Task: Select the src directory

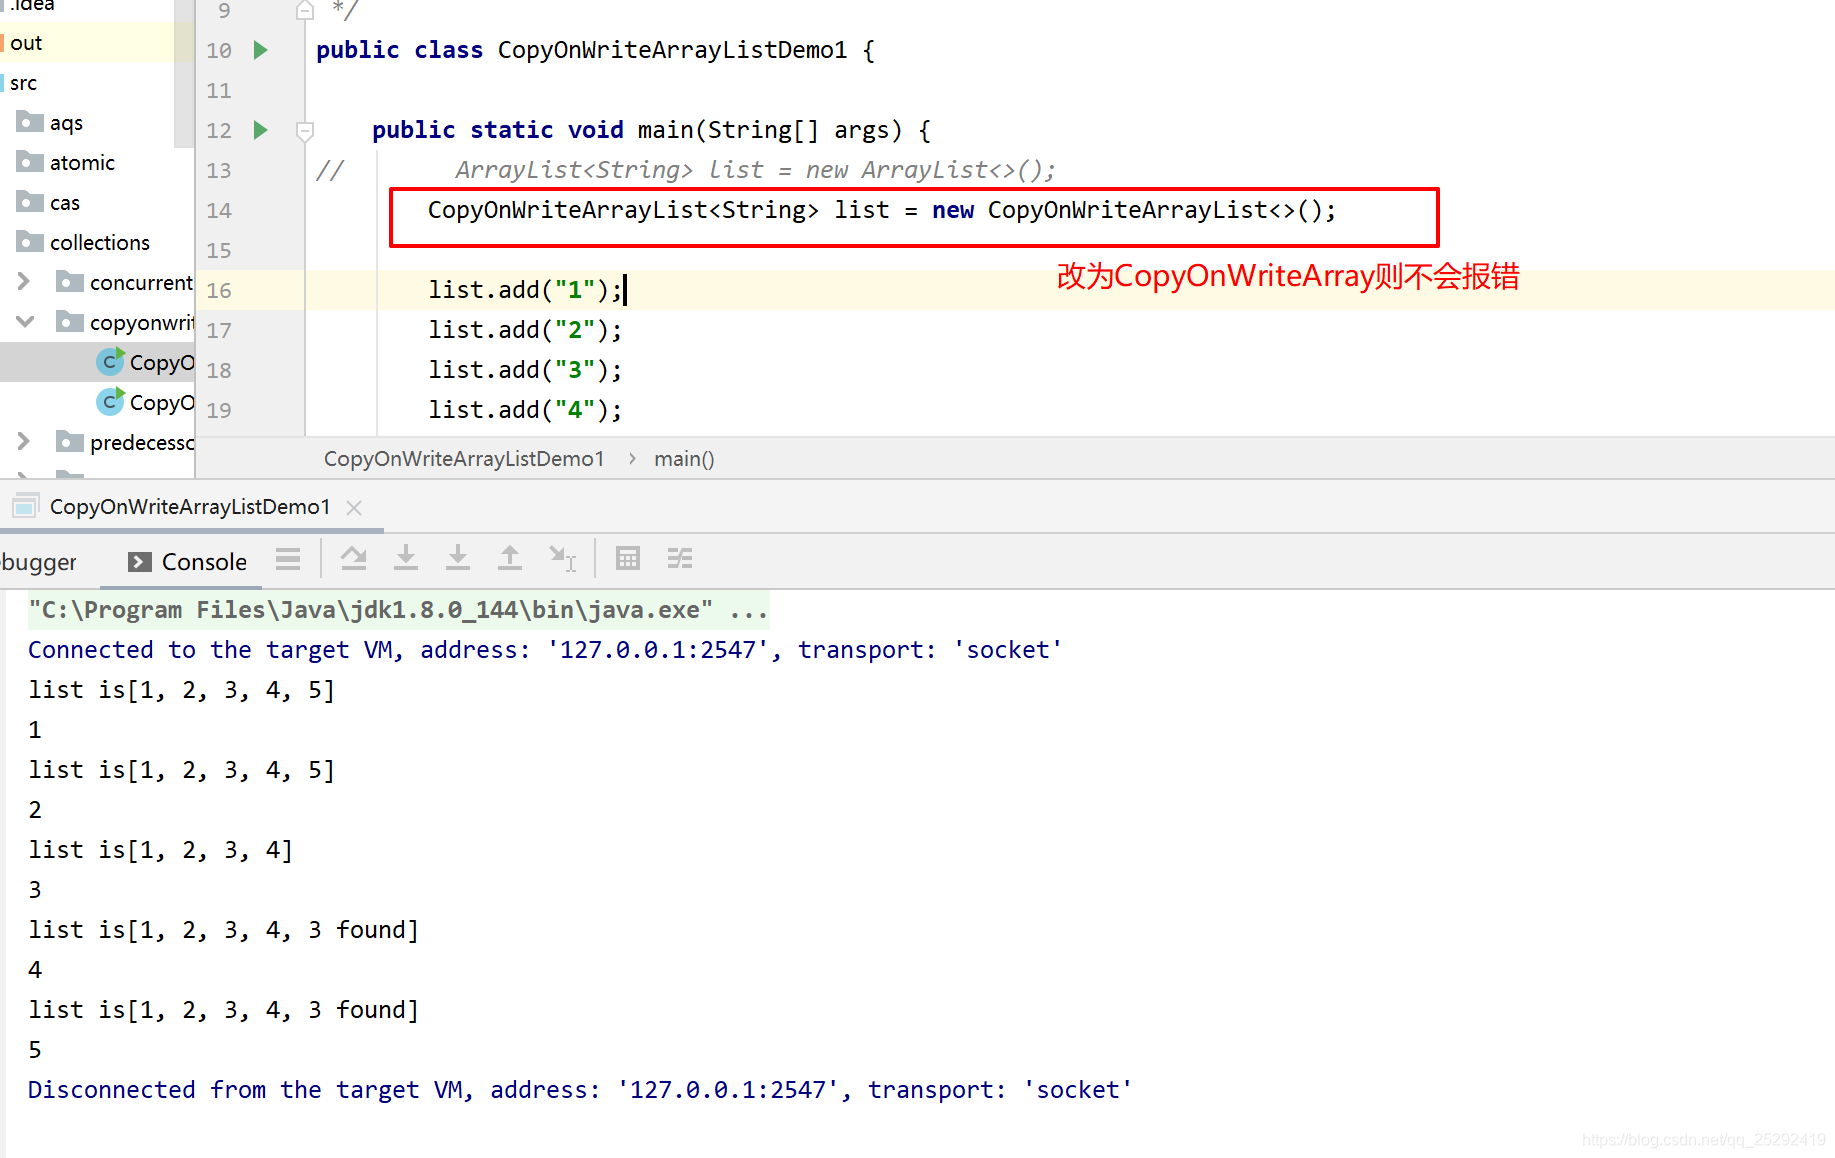Action: (23, 83)
